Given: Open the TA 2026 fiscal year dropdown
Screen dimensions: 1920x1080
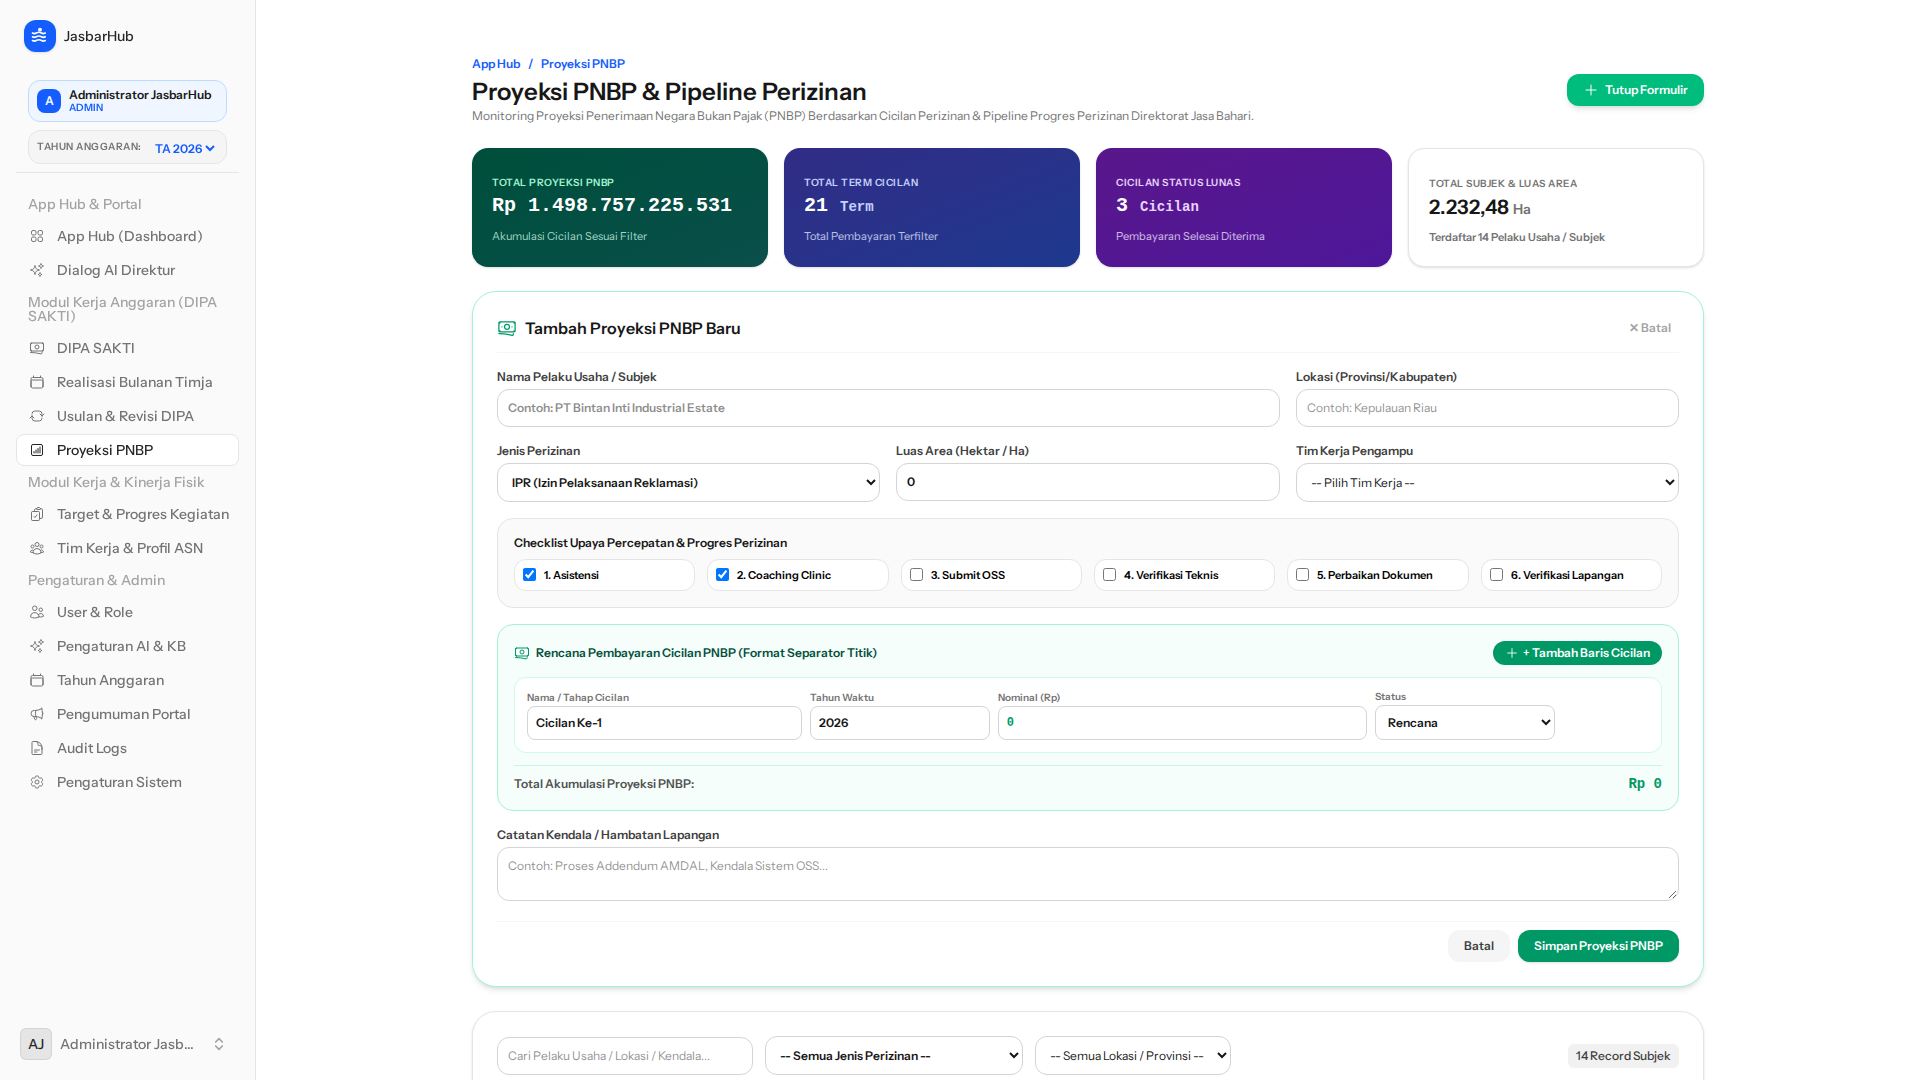Looking at the screenshot, I should pos(185,148).
